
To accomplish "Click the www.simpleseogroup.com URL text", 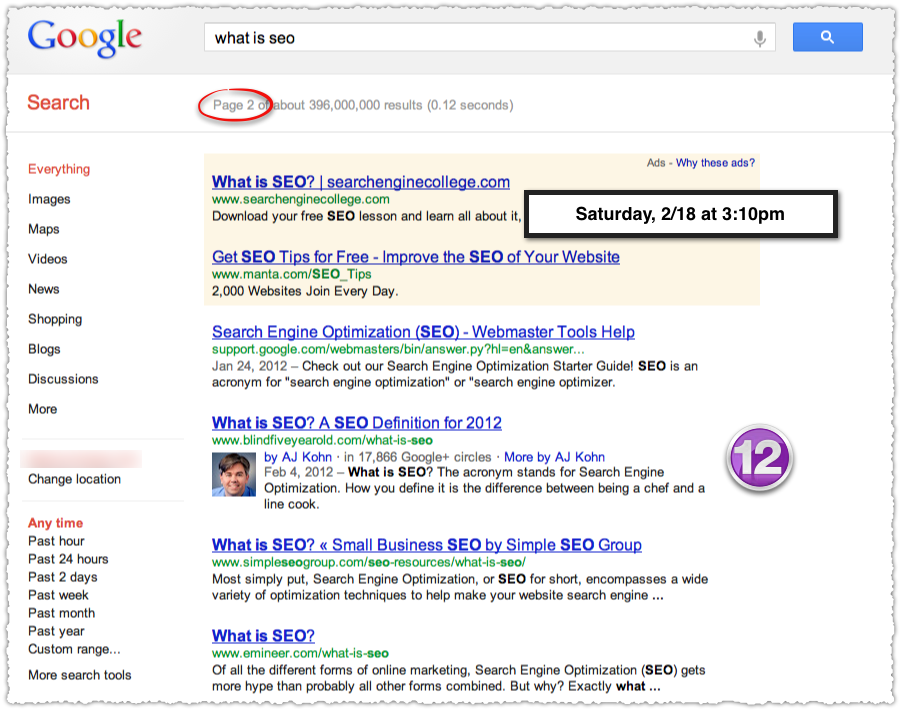I will [x=368, y=562].
